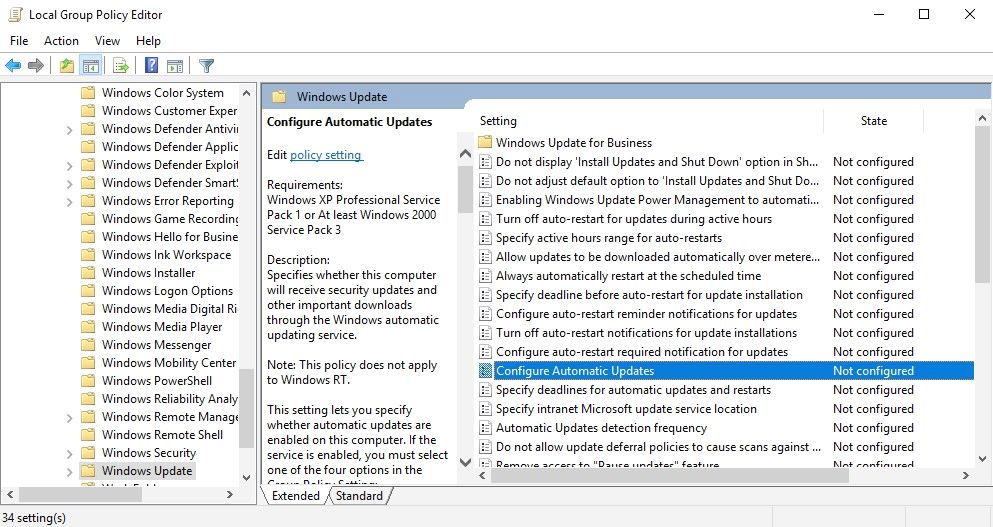The image size is (993, 527).
Task: Open the Help menu
Action: click(x=148, y=41)
